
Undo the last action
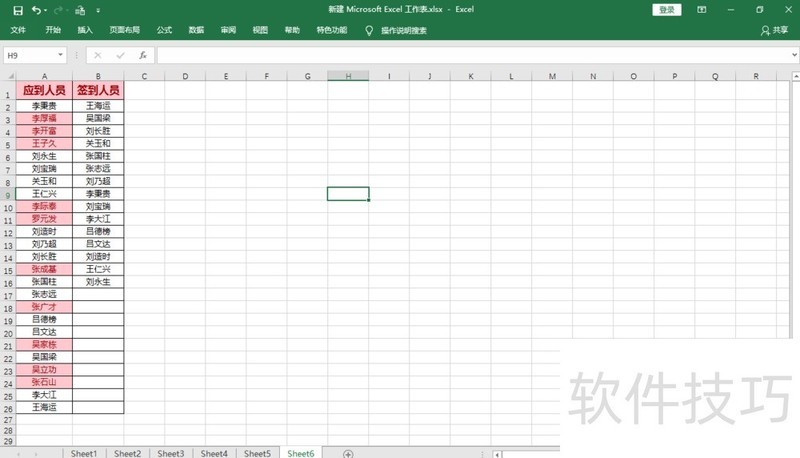35,10
